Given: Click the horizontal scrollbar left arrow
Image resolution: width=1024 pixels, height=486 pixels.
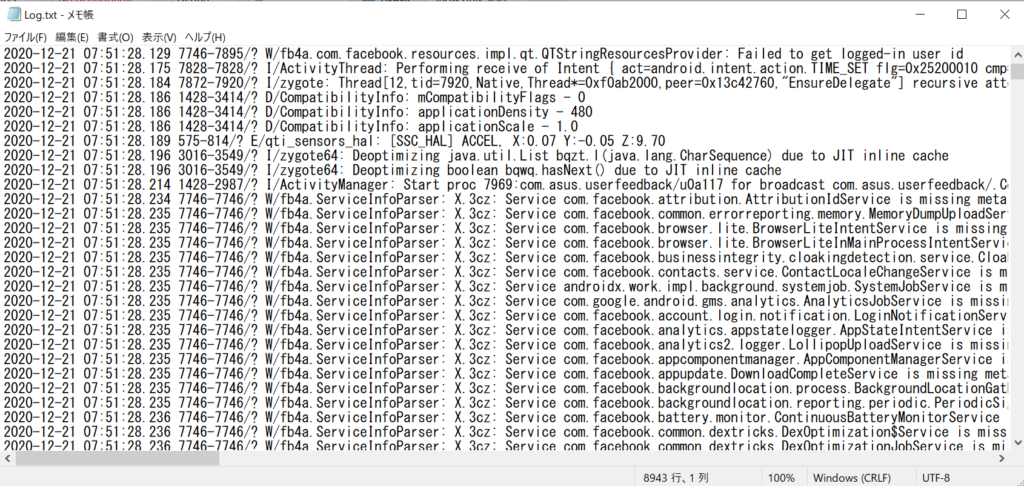Looking at the screenshot, I should 7,459.
